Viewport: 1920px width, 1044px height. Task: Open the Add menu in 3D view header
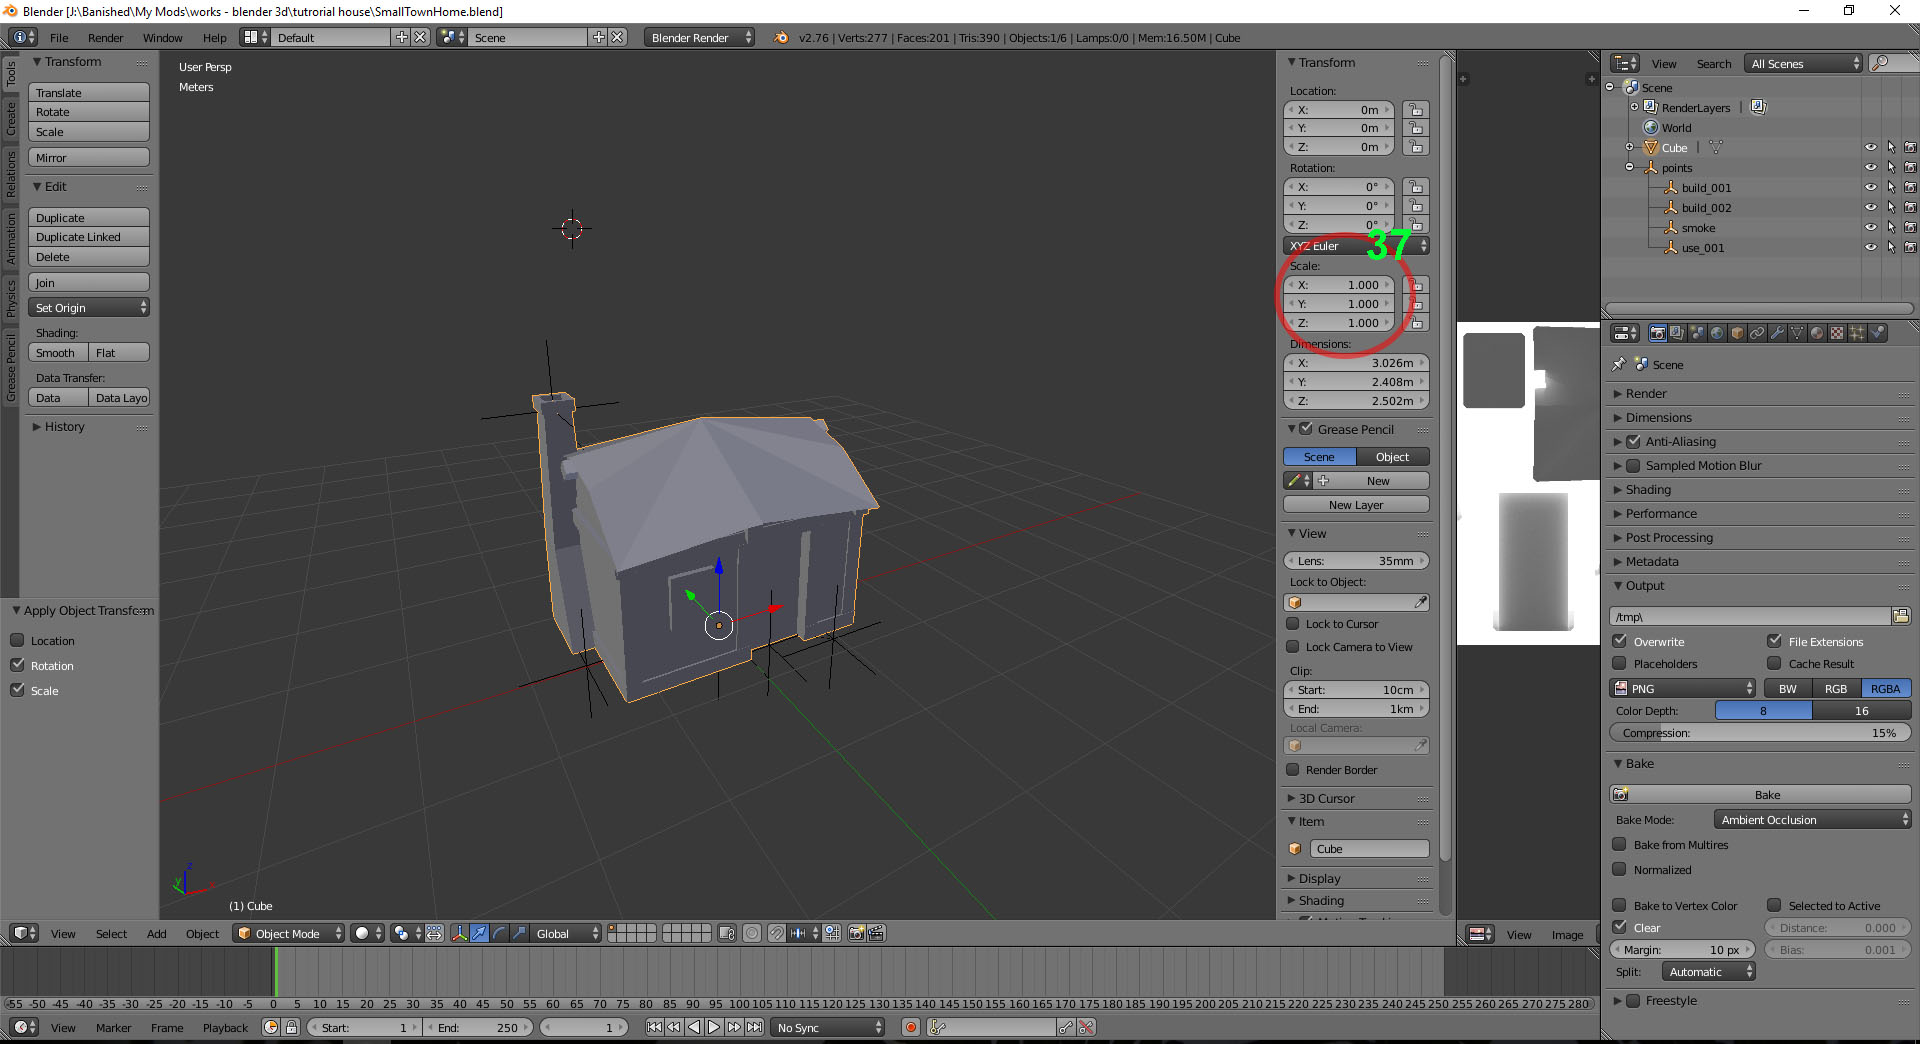(156, 933)
